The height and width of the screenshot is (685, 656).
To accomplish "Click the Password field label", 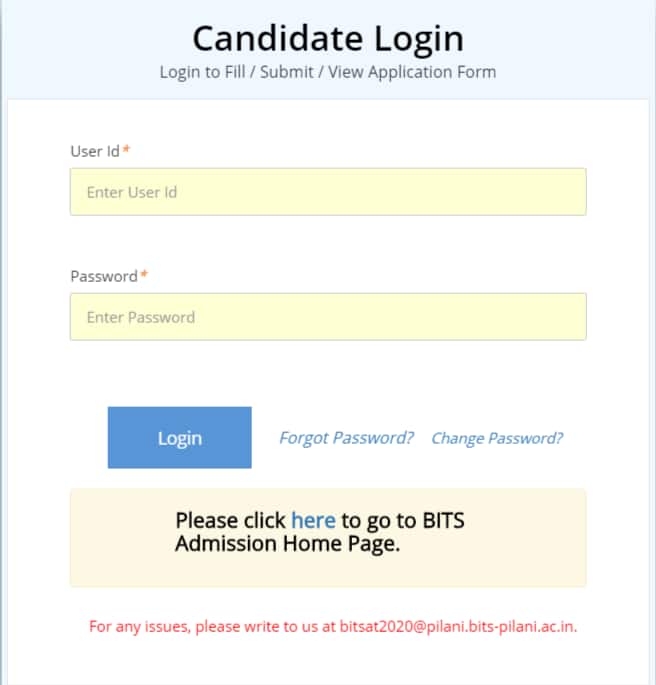I will click(104, 277).
